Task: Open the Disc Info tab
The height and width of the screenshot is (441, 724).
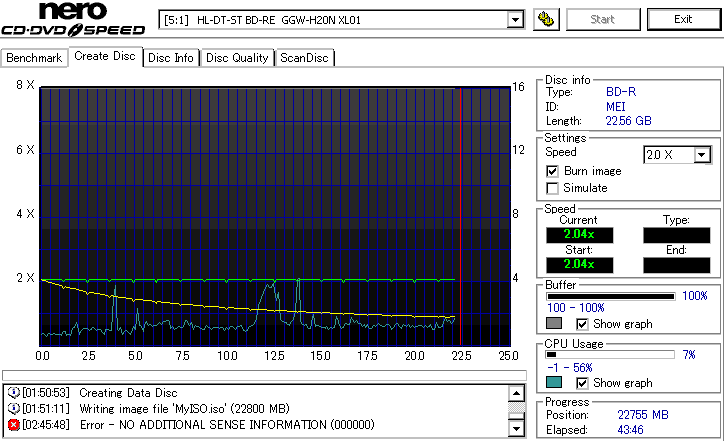Action: [x=171, y=58]
